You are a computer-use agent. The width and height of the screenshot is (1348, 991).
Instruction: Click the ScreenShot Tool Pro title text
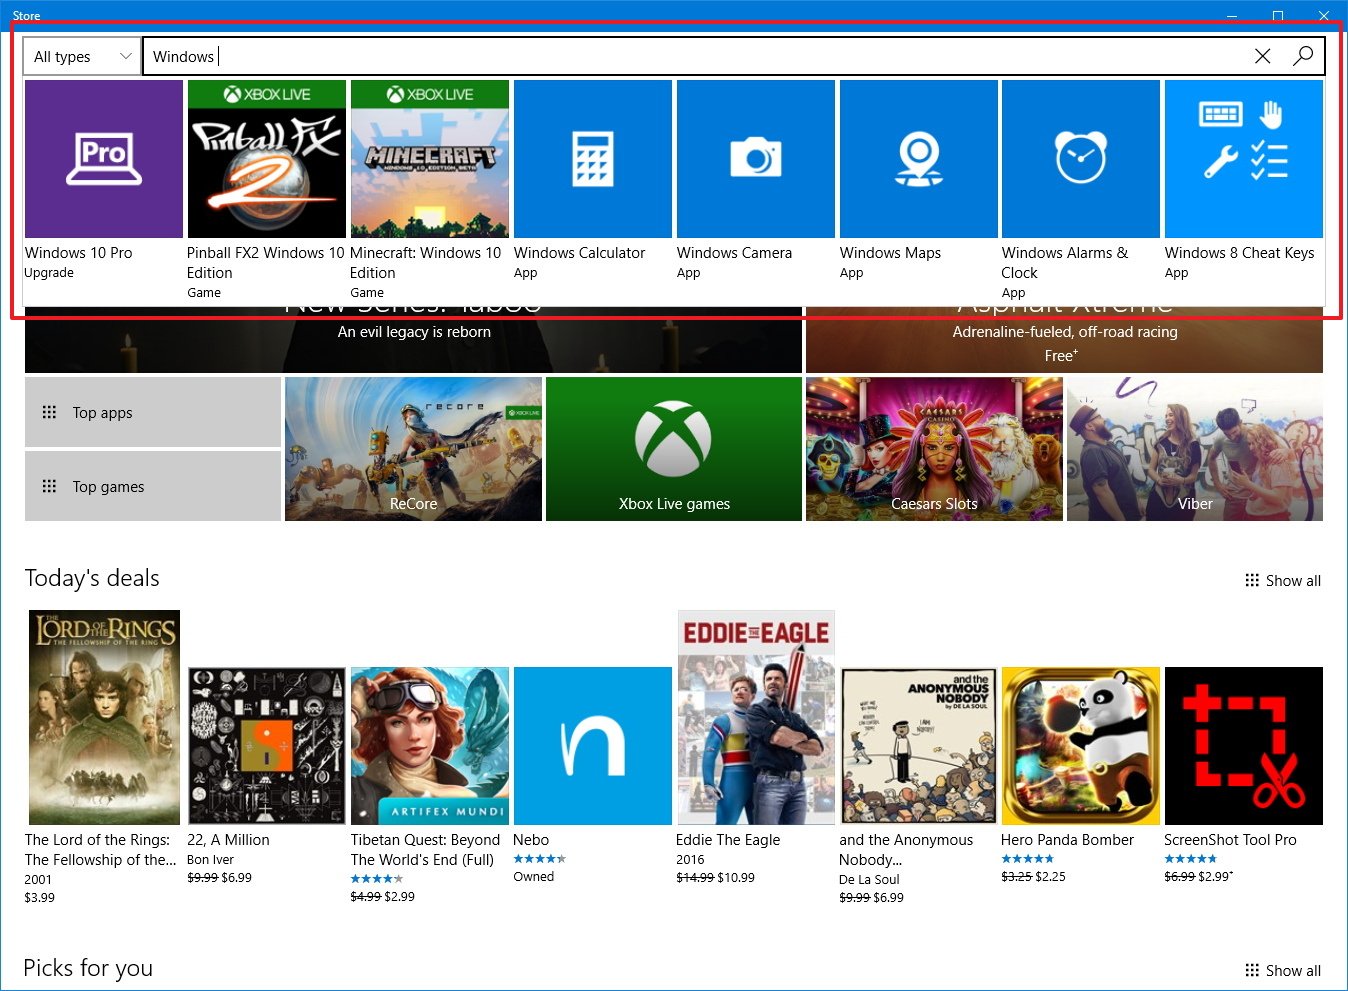(1230, 840)
